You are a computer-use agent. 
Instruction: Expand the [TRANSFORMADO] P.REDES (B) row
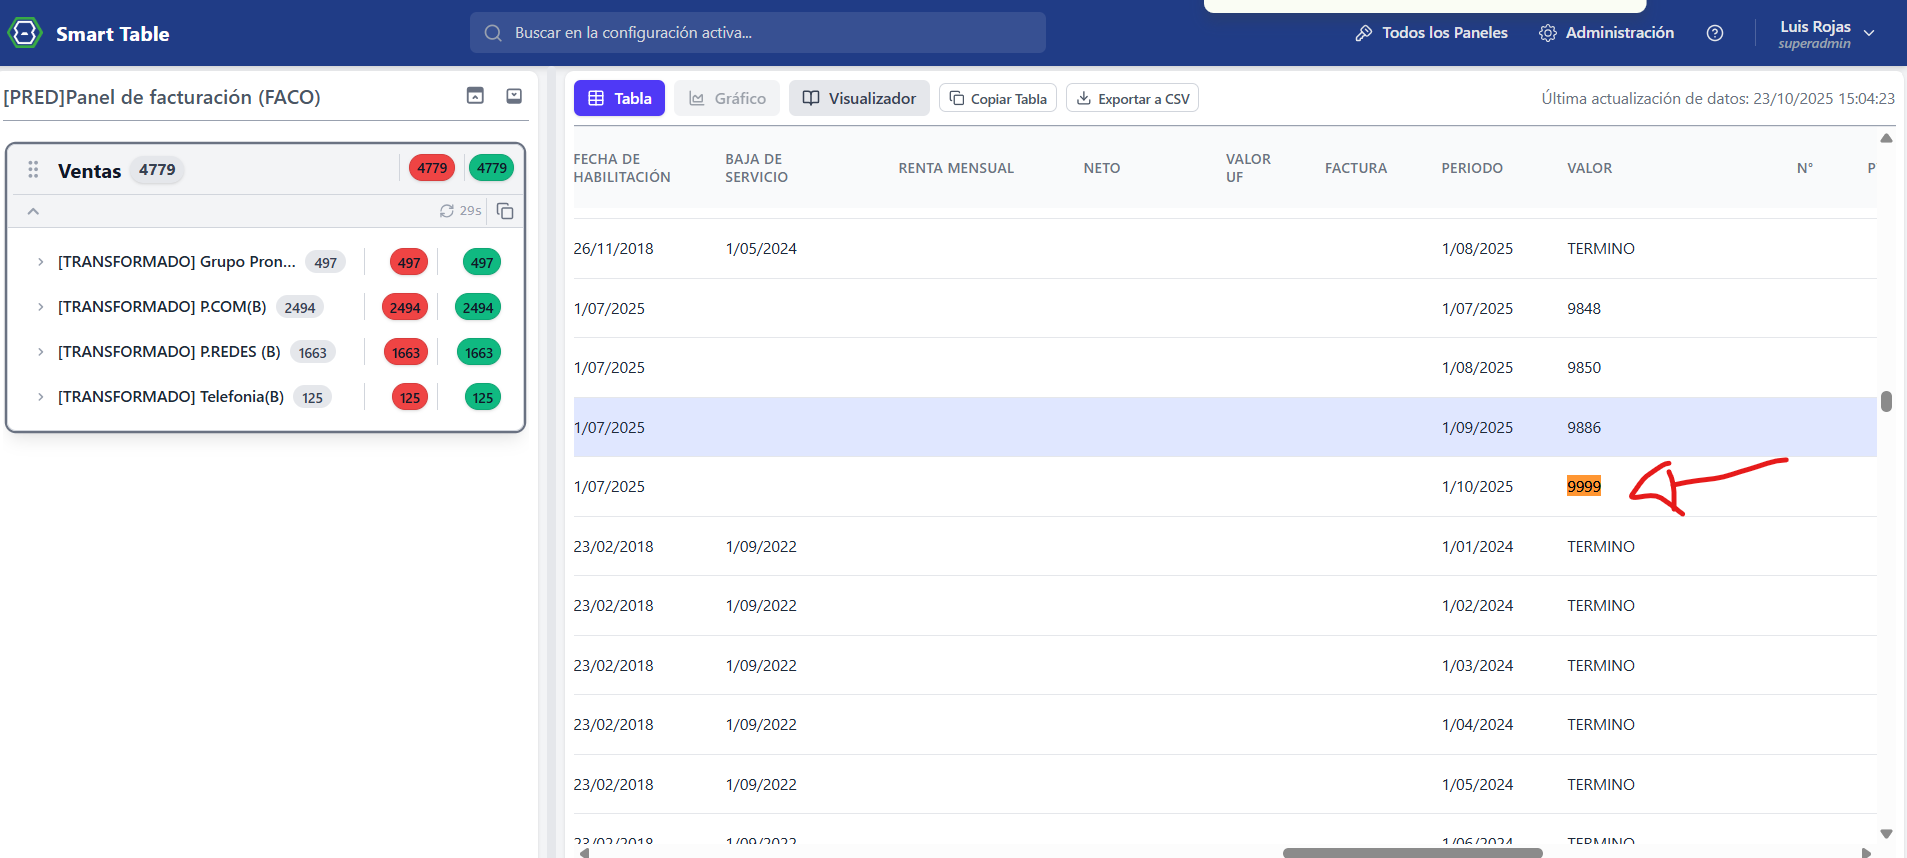pos(40,352)
